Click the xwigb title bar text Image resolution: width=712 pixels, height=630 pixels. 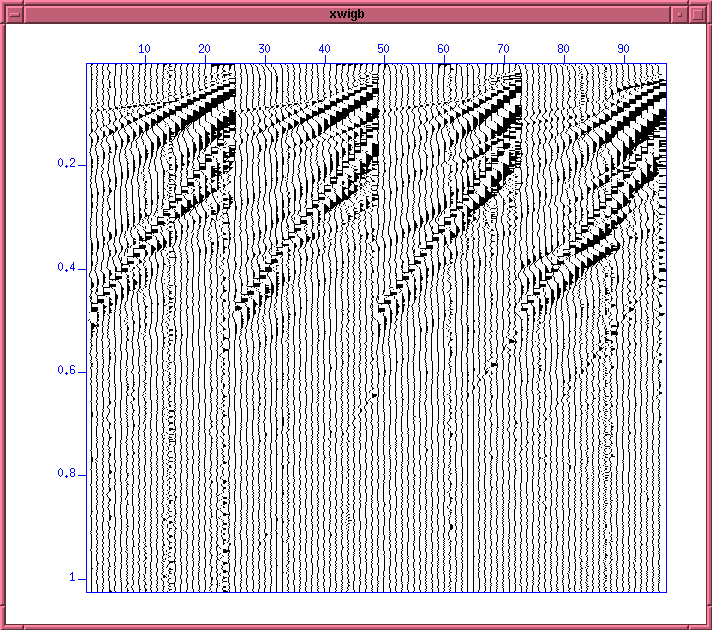coord(355,14)
